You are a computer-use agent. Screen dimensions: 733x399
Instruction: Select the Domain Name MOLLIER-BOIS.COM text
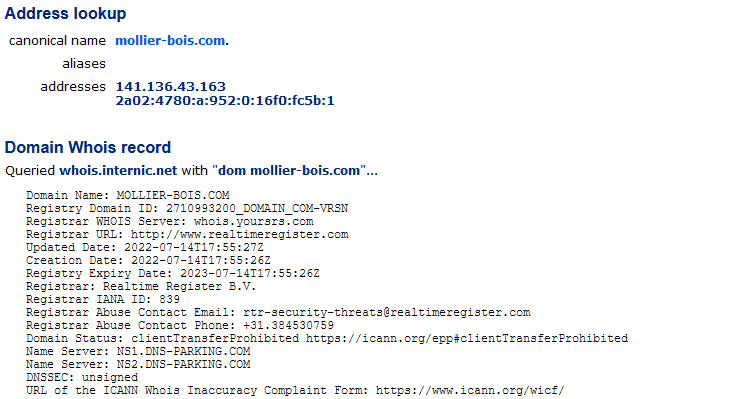click(173, 195)
